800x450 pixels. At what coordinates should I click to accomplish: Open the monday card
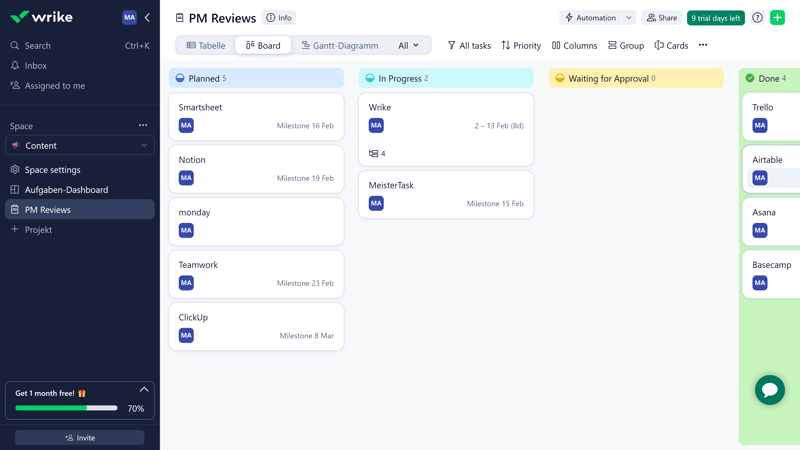[256, 221]
